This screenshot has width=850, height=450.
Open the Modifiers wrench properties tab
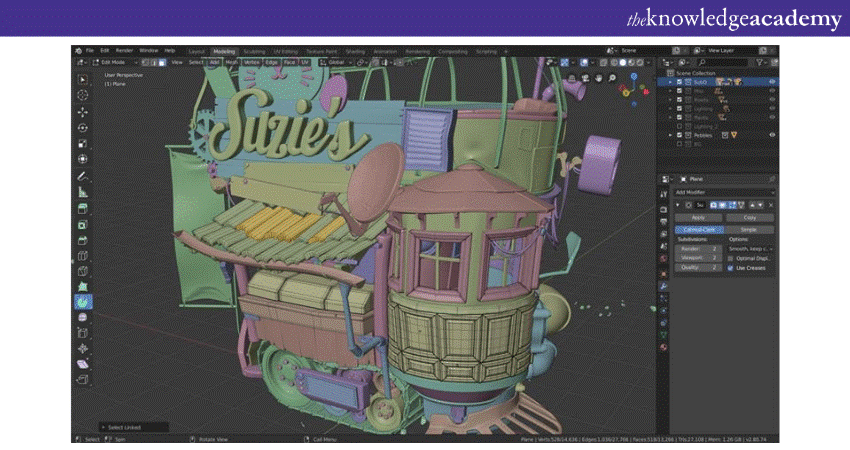click(663, 284)
